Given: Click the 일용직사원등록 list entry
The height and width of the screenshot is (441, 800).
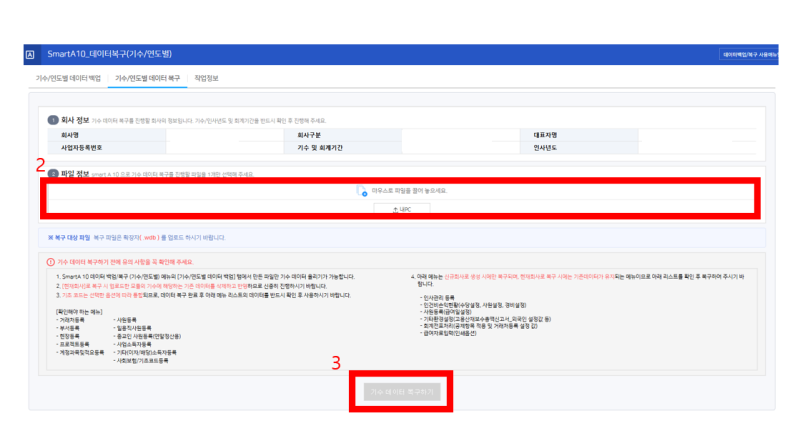Looking at the screenshot, I should coord(132,328).
